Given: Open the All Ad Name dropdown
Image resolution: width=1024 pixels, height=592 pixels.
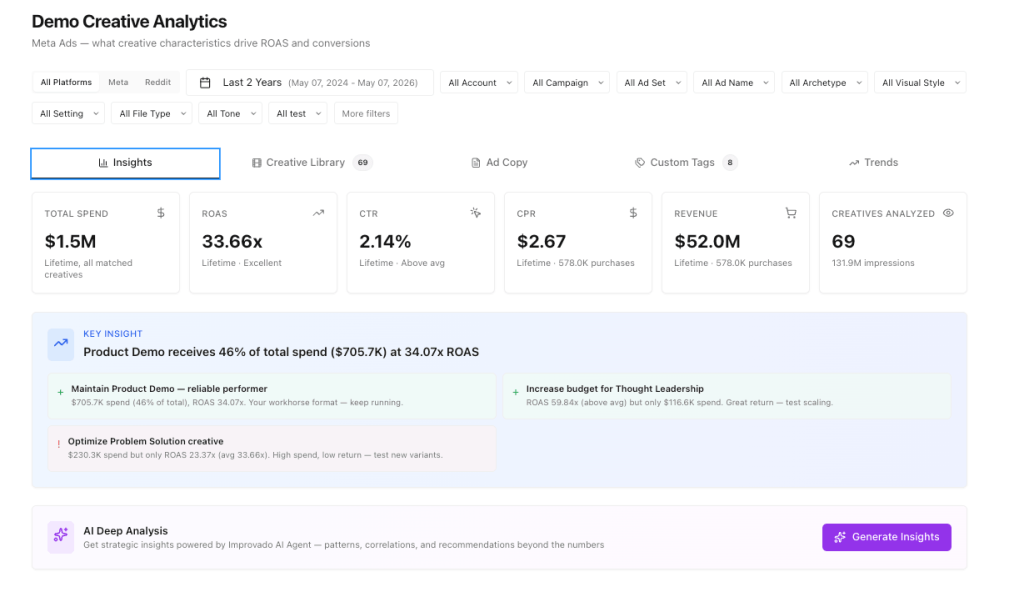Looking at the screenshot, I should pos(734,83).
